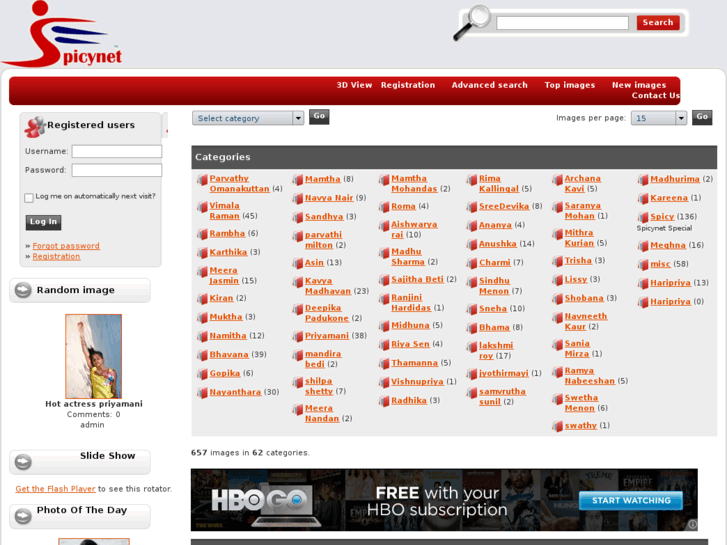Click the Random image arrow icon

coord(23,290)
